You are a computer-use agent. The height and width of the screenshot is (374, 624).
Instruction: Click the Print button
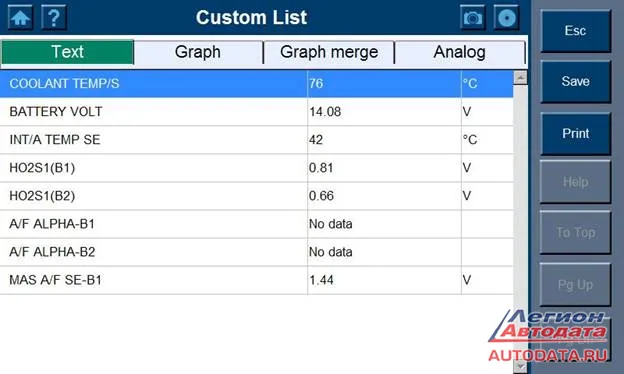click(575, 134)
